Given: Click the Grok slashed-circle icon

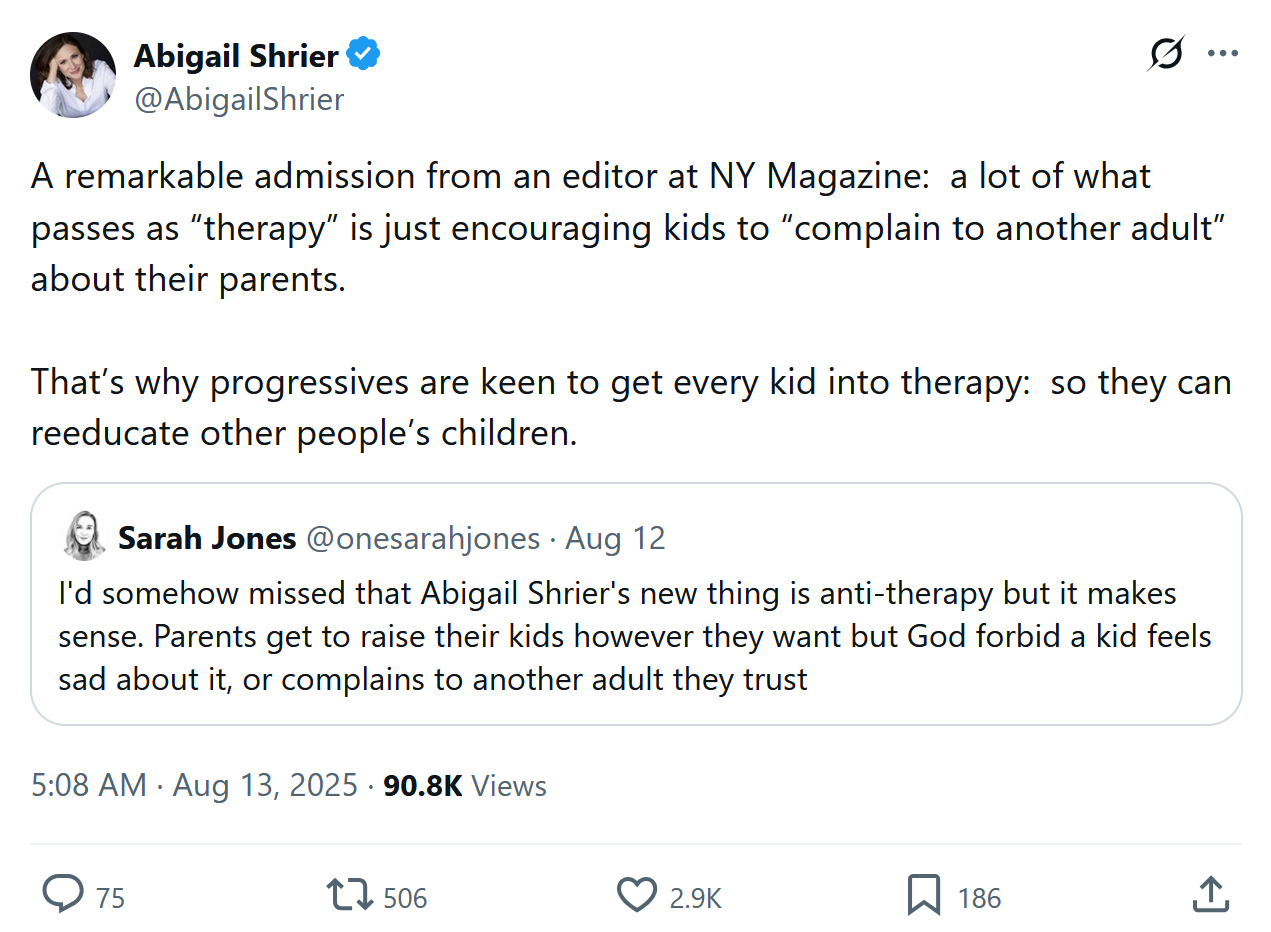Looking at the screenshot, I should point(1165,54).
